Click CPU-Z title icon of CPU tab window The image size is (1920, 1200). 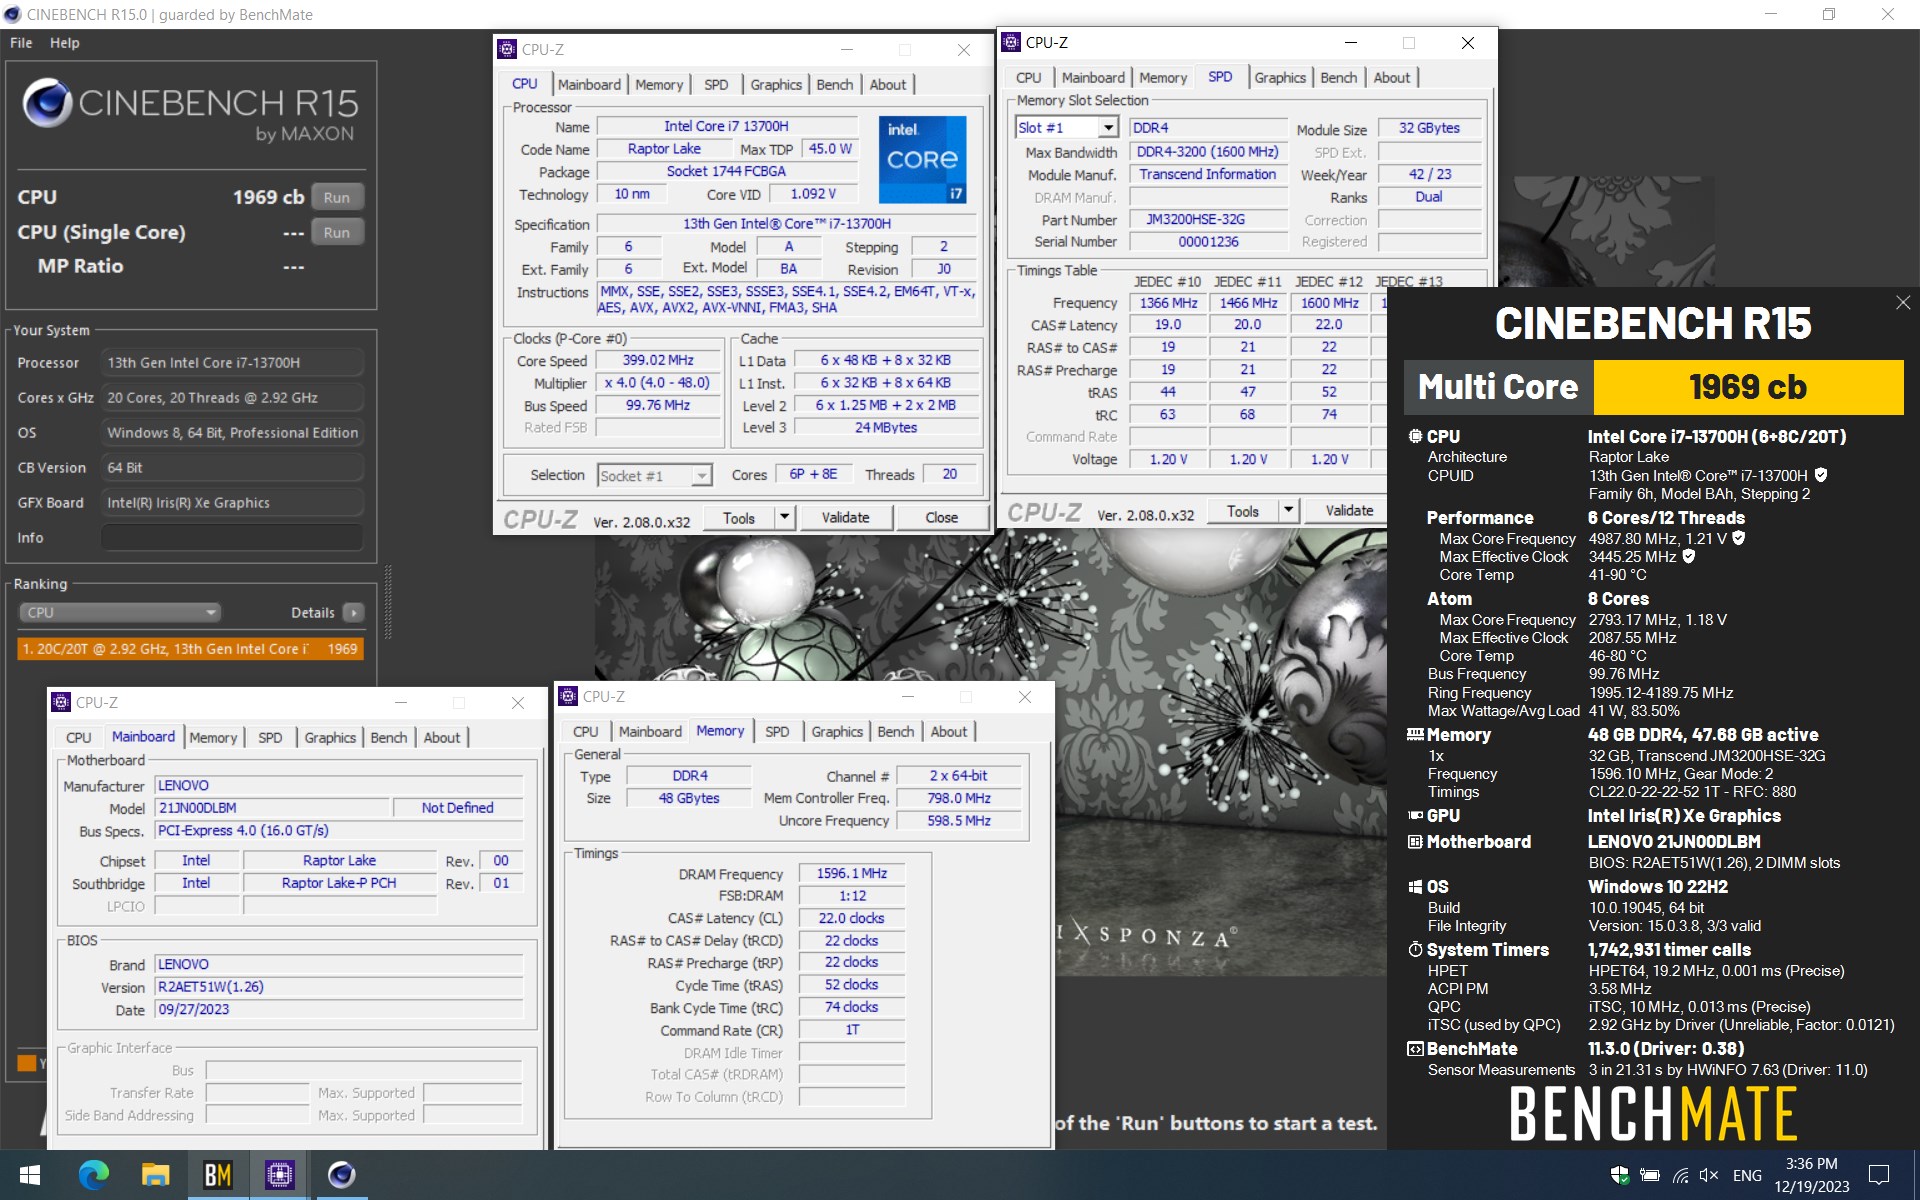coord(507,49)
